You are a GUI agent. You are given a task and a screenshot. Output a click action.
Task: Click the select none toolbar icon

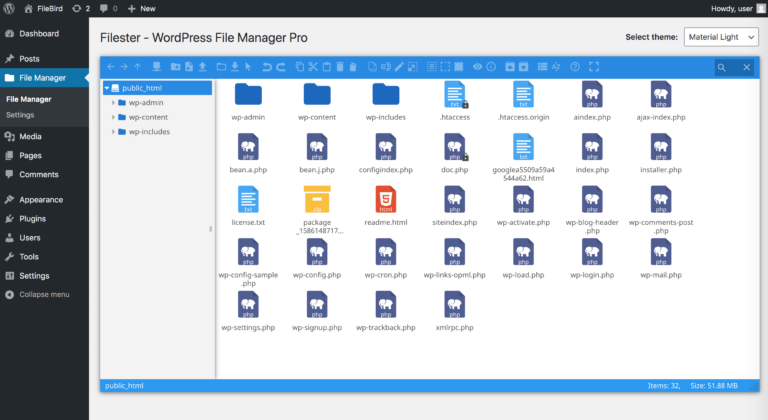click(x=445, y=67)
